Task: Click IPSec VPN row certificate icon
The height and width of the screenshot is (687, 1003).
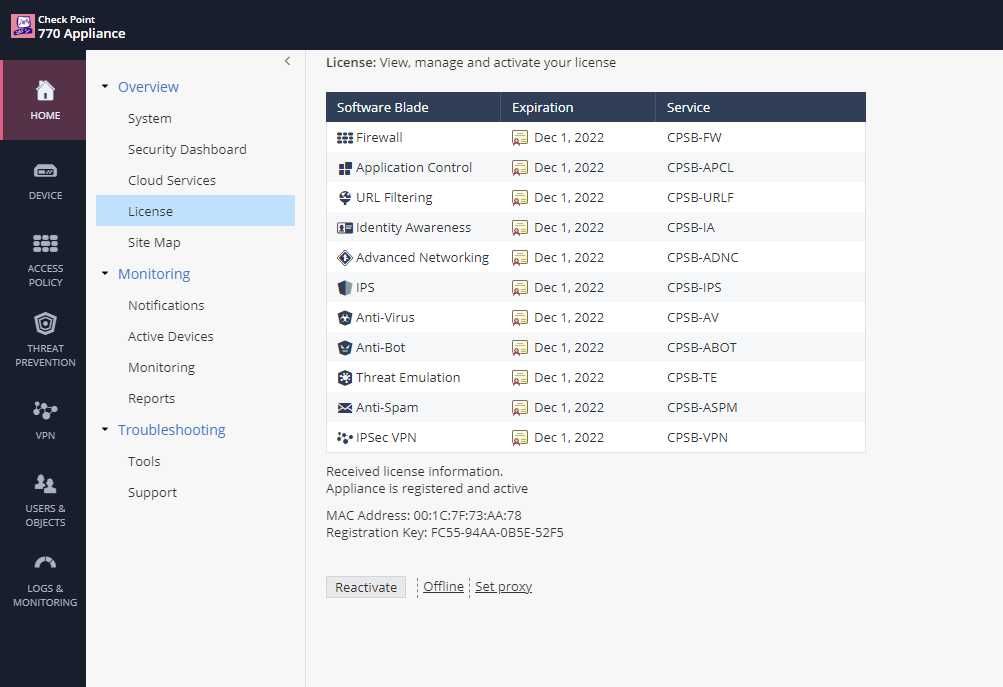Action: [520, 438]
